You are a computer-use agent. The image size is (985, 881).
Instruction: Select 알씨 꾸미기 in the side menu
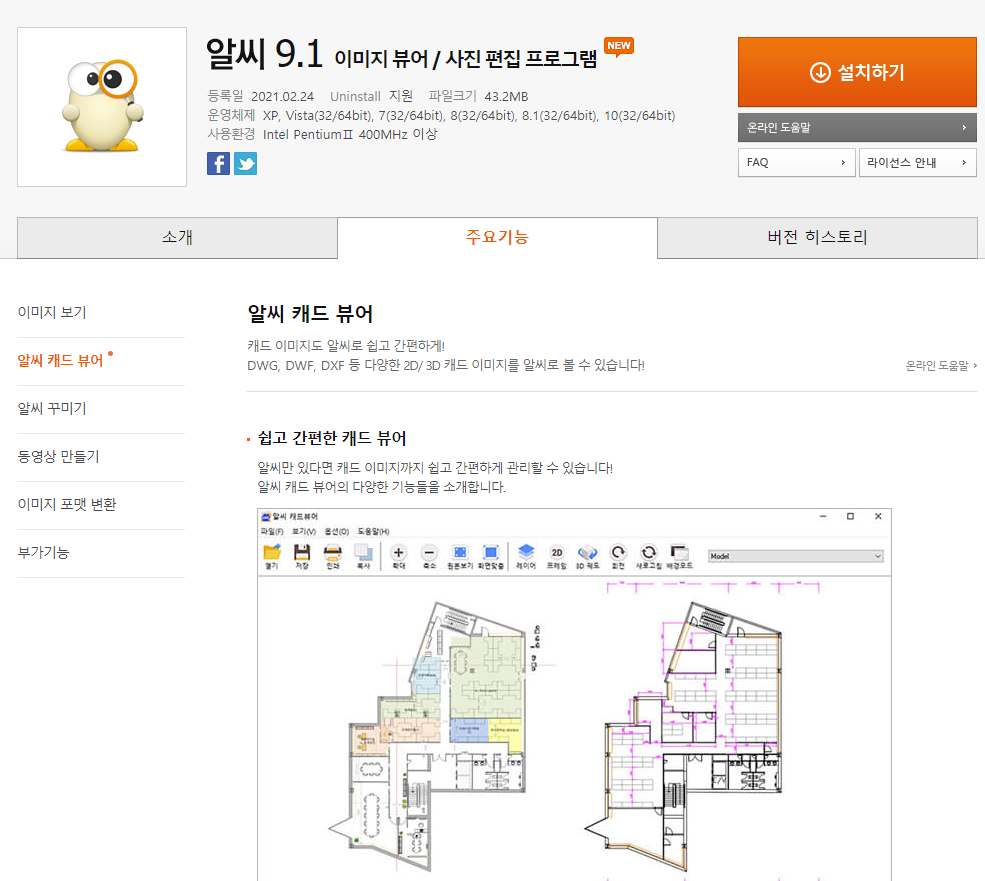click(52, 408)
